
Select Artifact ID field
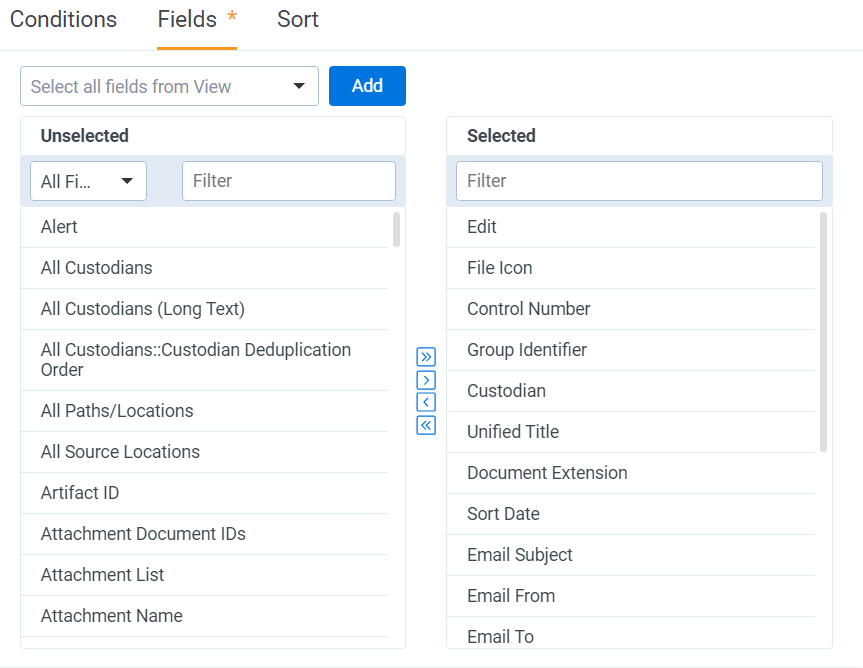[204, 493]
